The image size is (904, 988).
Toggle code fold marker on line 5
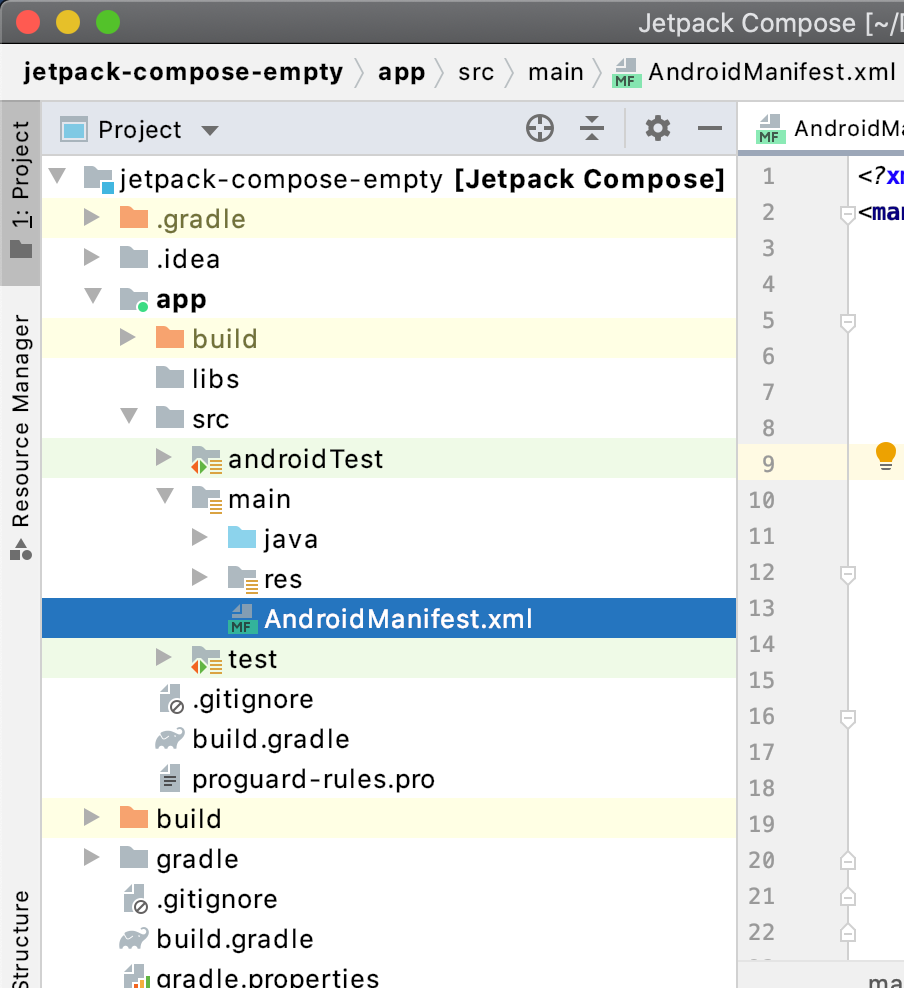pos(847,323)
